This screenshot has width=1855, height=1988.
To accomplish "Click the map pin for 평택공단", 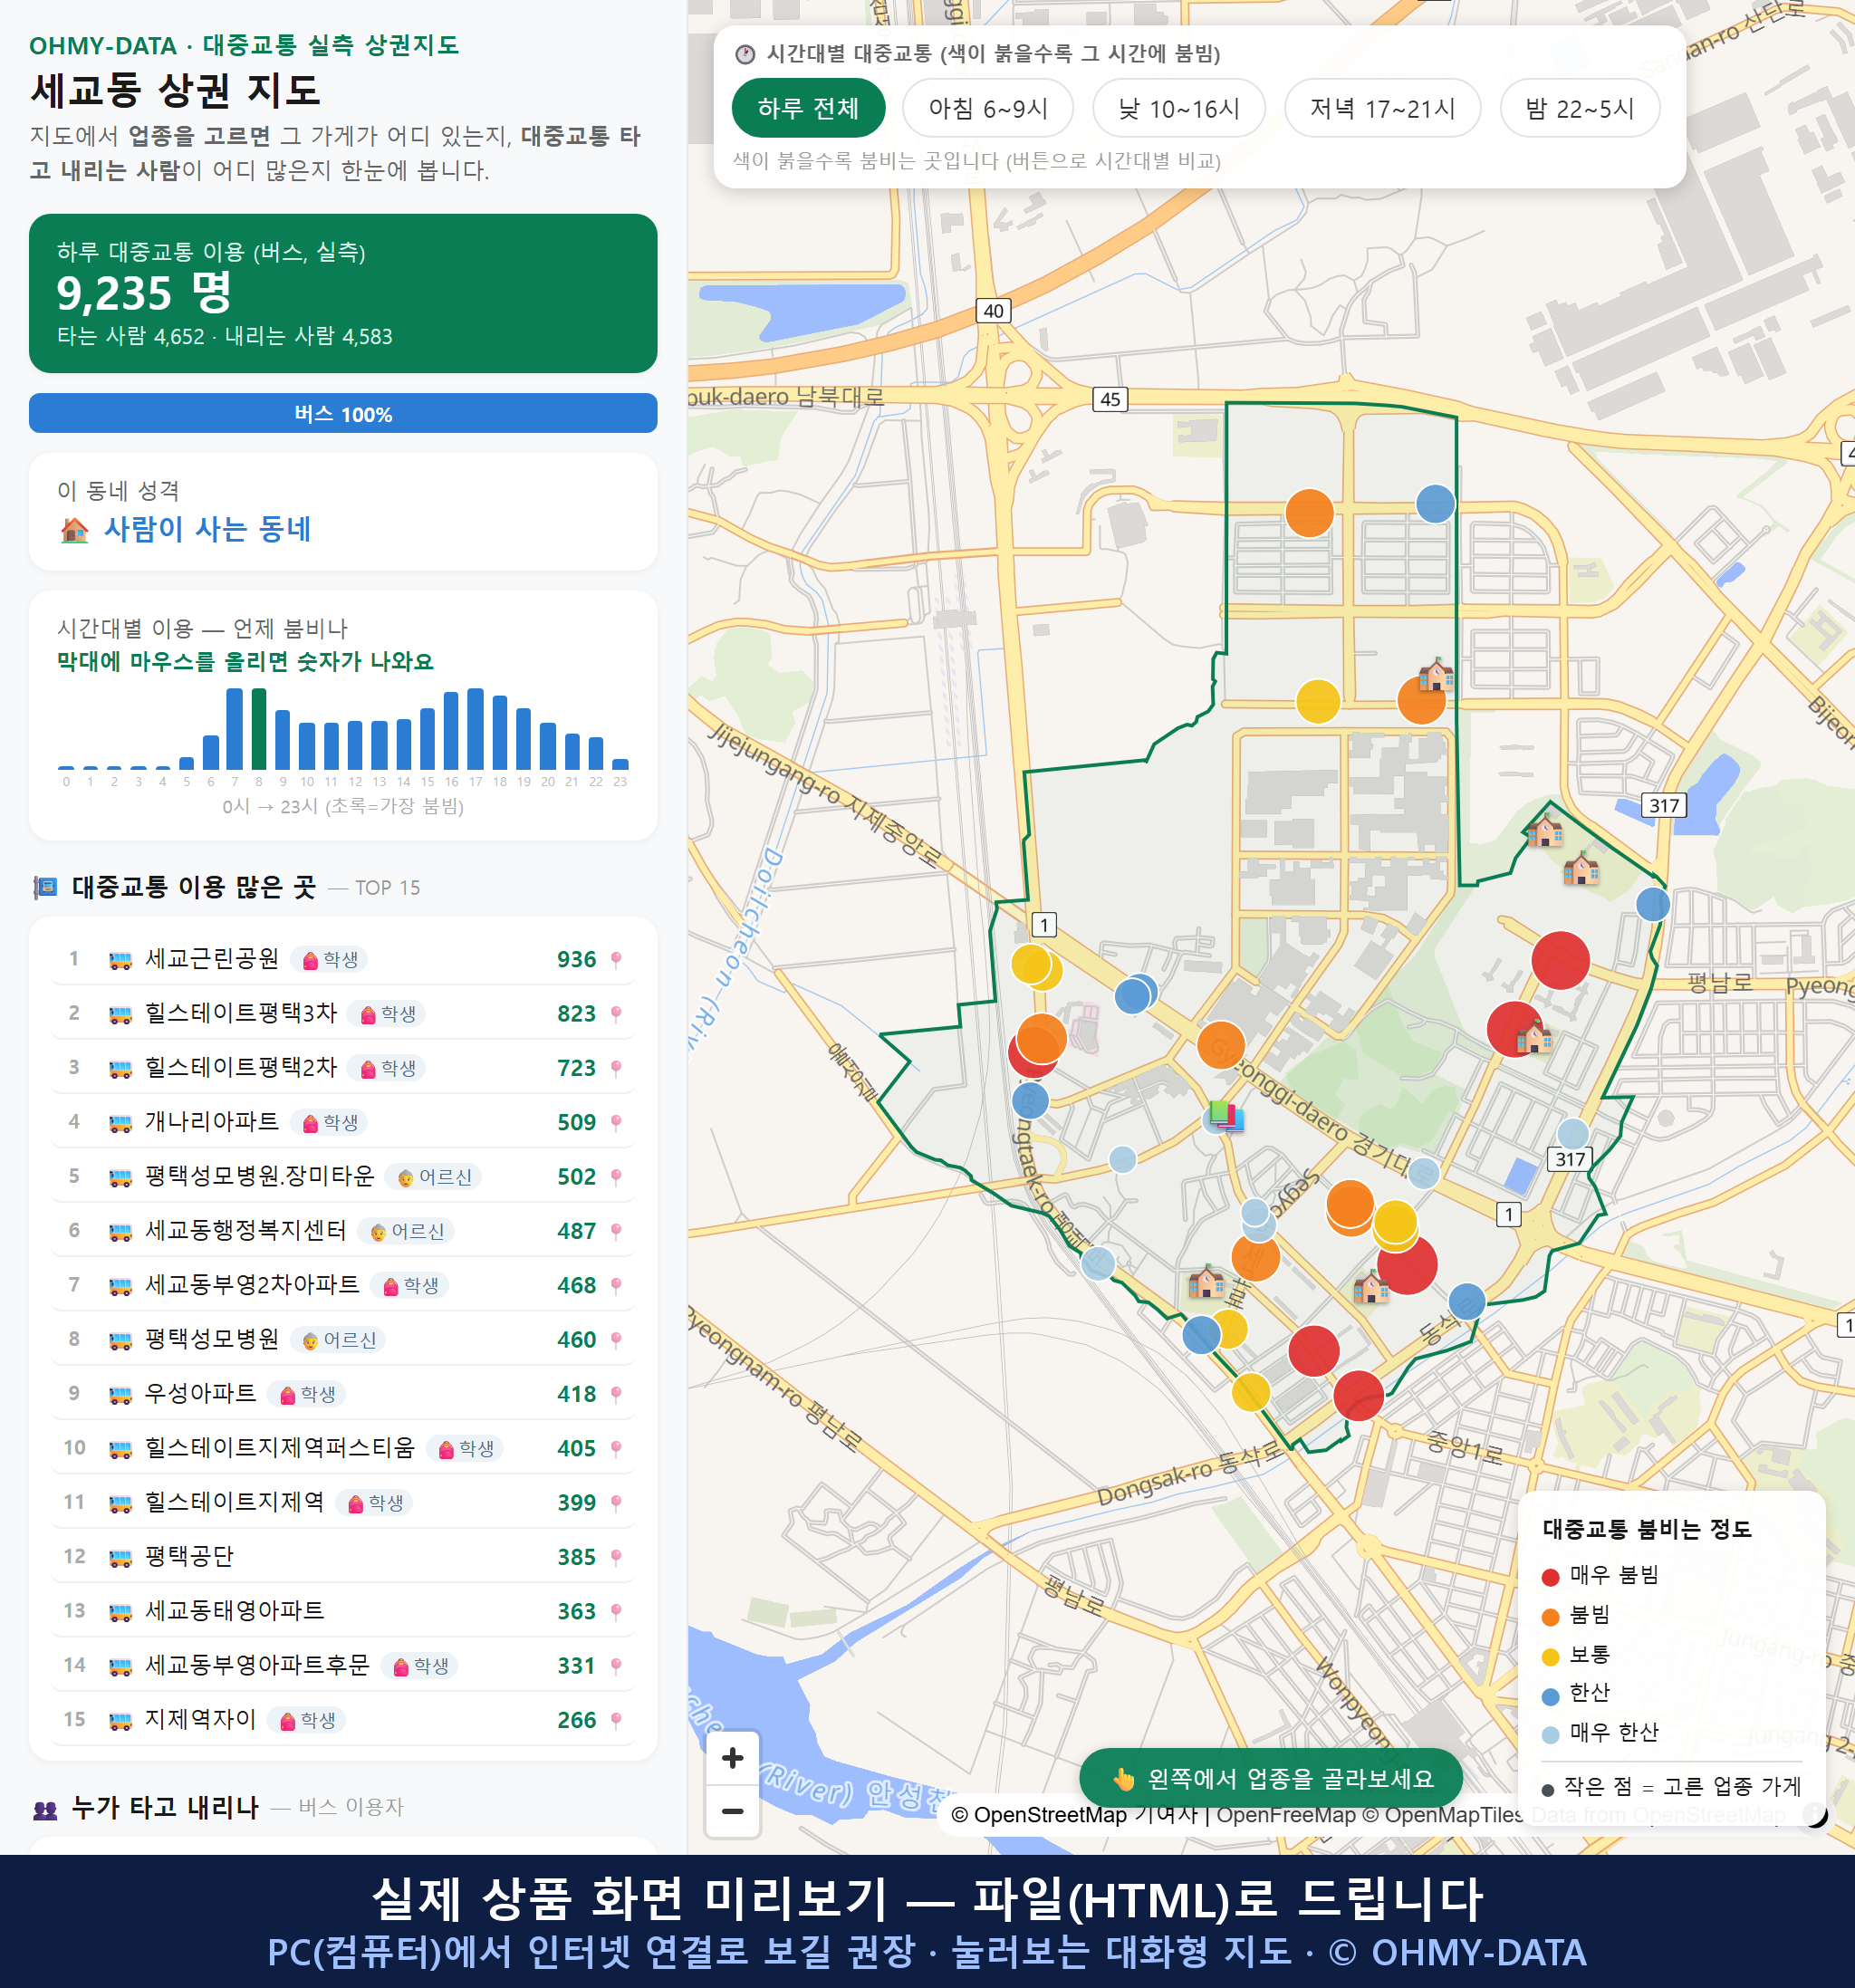I will (616, 1557).
